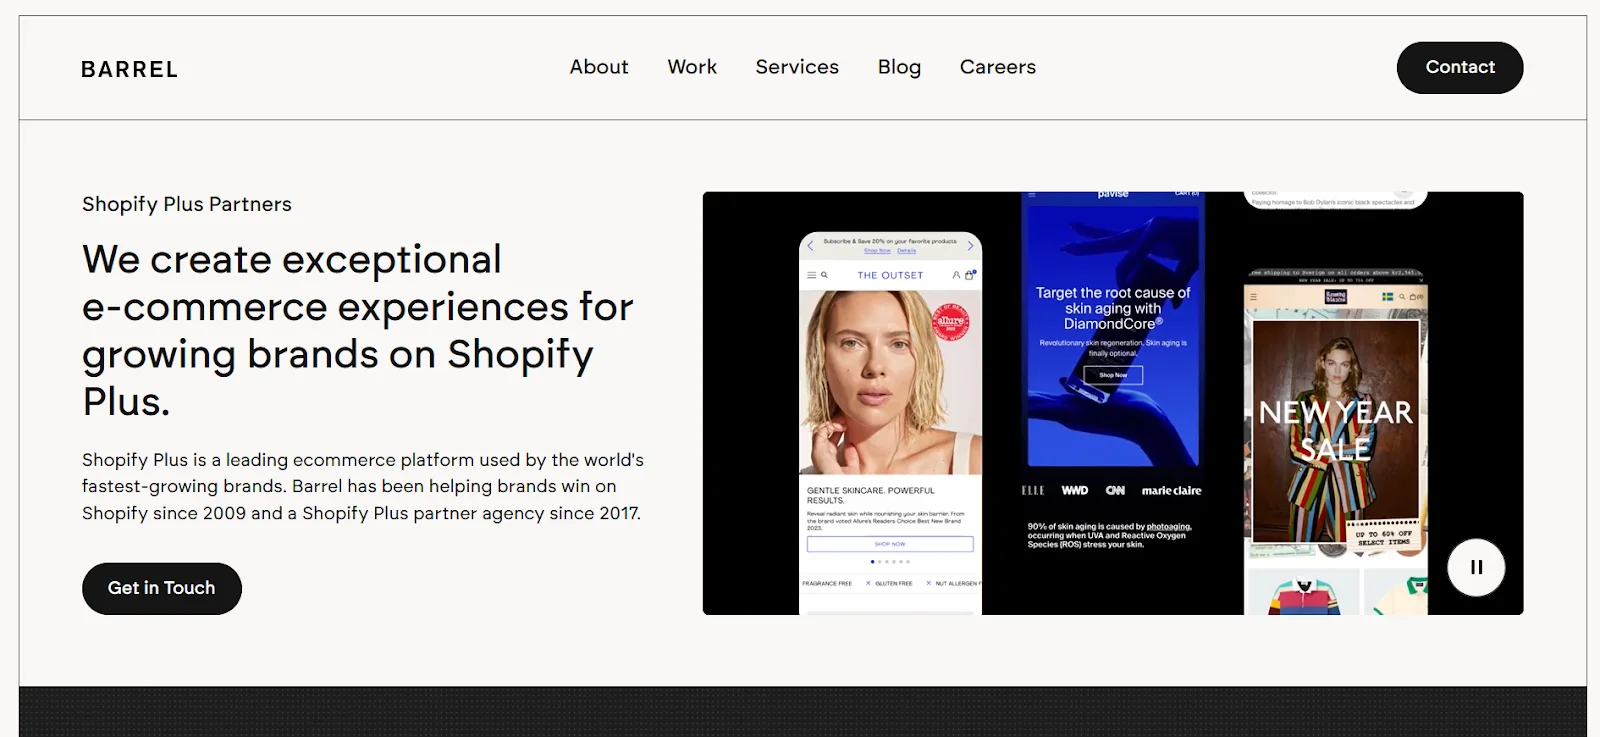Viewport: 1600px width, 737px height.
Task: Visit the Blog section
Action: 899,67
